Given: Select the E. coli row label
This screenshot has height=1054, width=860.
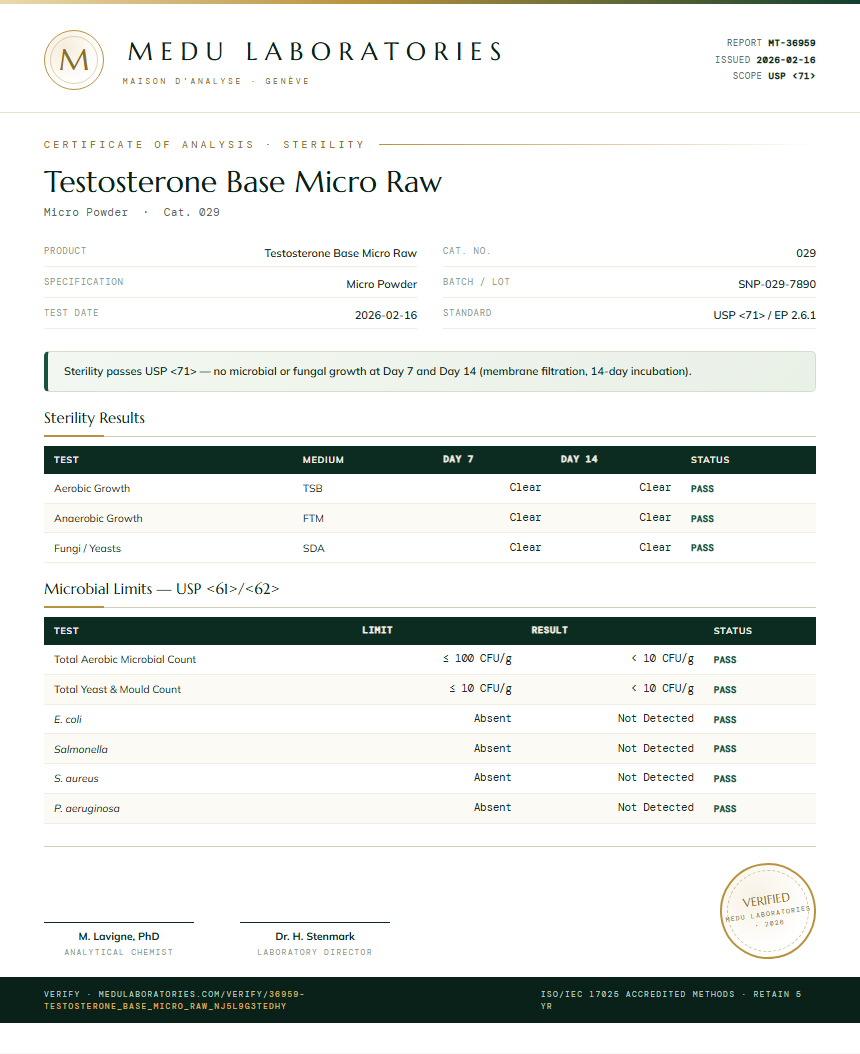Looking at the screenshot, I should click(x=67, y=720).
